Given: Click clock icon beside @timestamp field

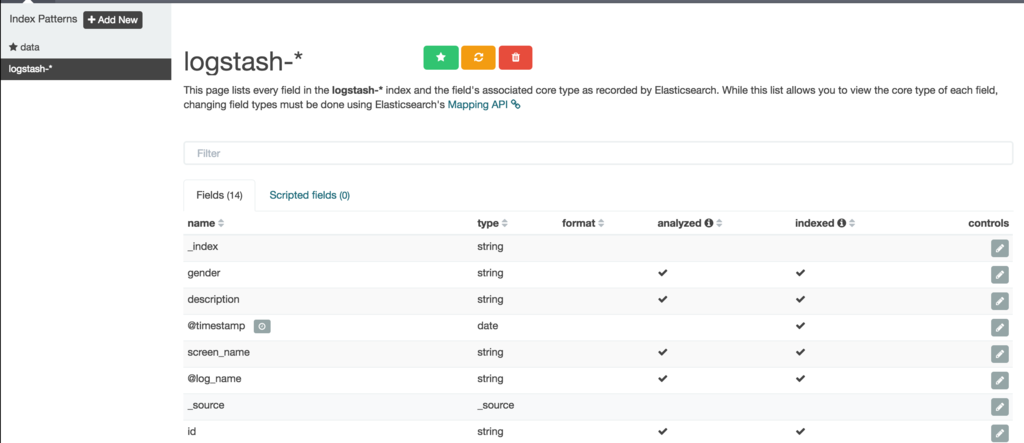Looking at the screenshot, I should (262, 326).
